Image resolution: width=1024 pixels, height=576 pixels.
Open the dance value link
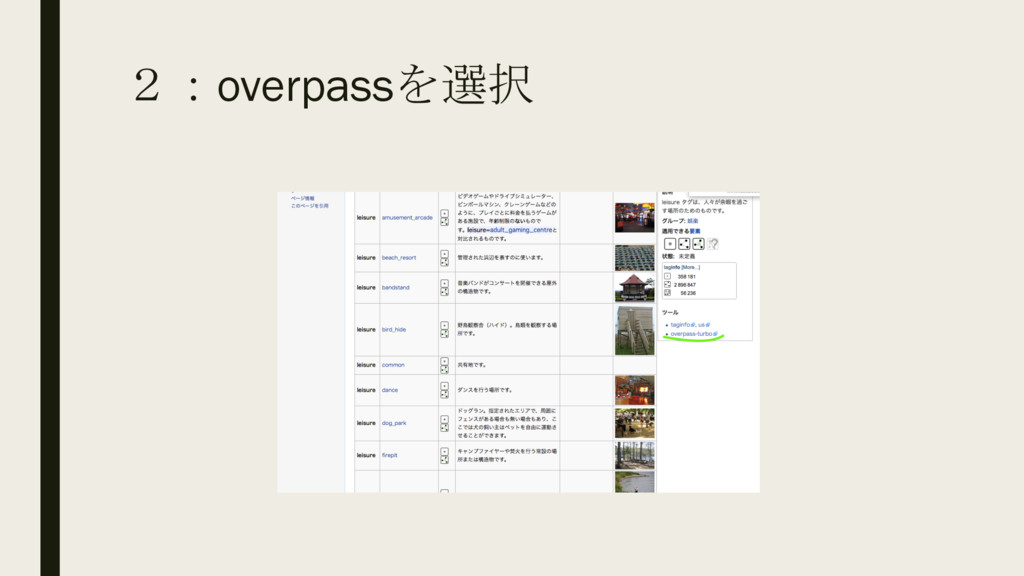point(389,390)
